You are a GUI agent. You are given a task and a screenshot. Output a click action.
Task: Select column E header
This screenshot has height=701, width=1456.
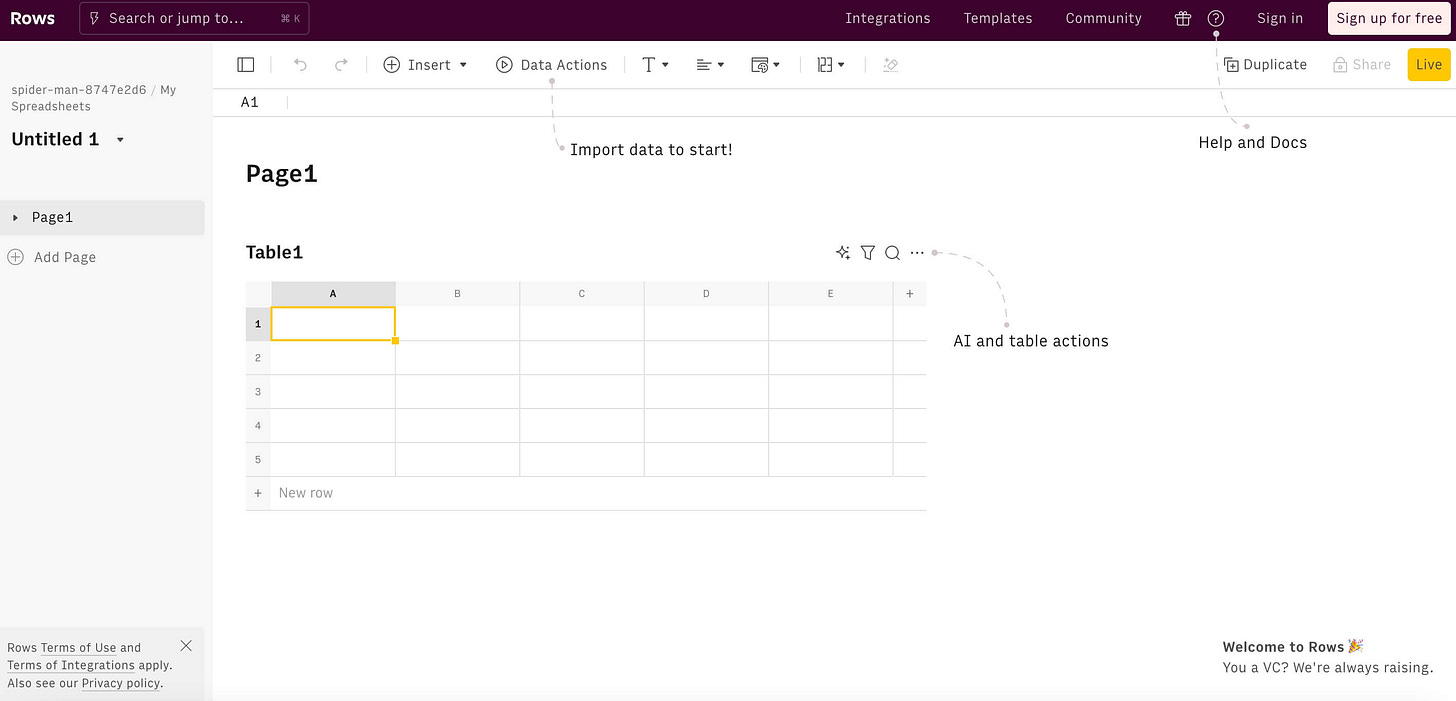(x=831, y=294)
